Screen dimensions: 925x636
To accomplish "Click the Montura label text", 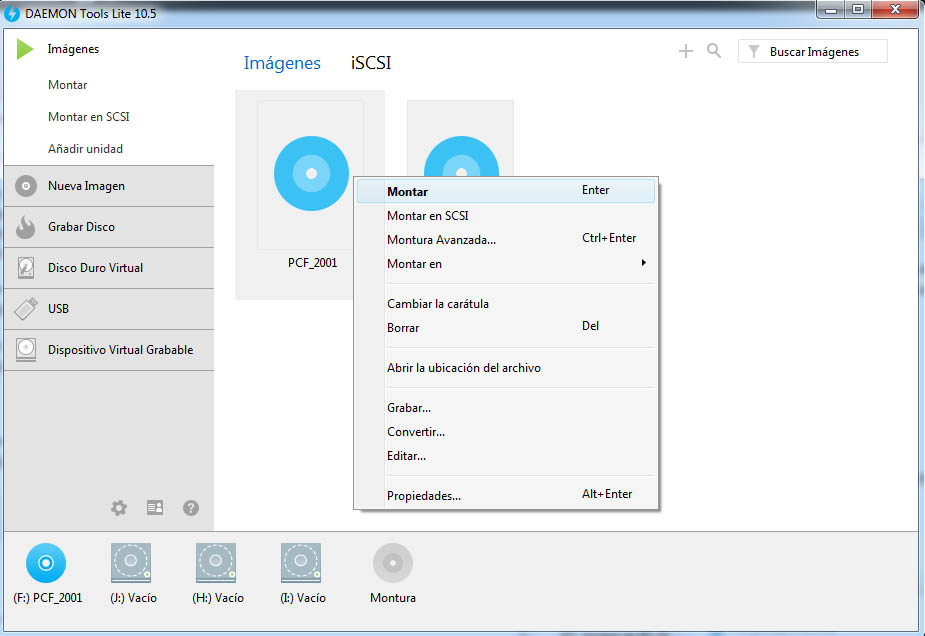I will pyautogui.click(x=393, y=598).
